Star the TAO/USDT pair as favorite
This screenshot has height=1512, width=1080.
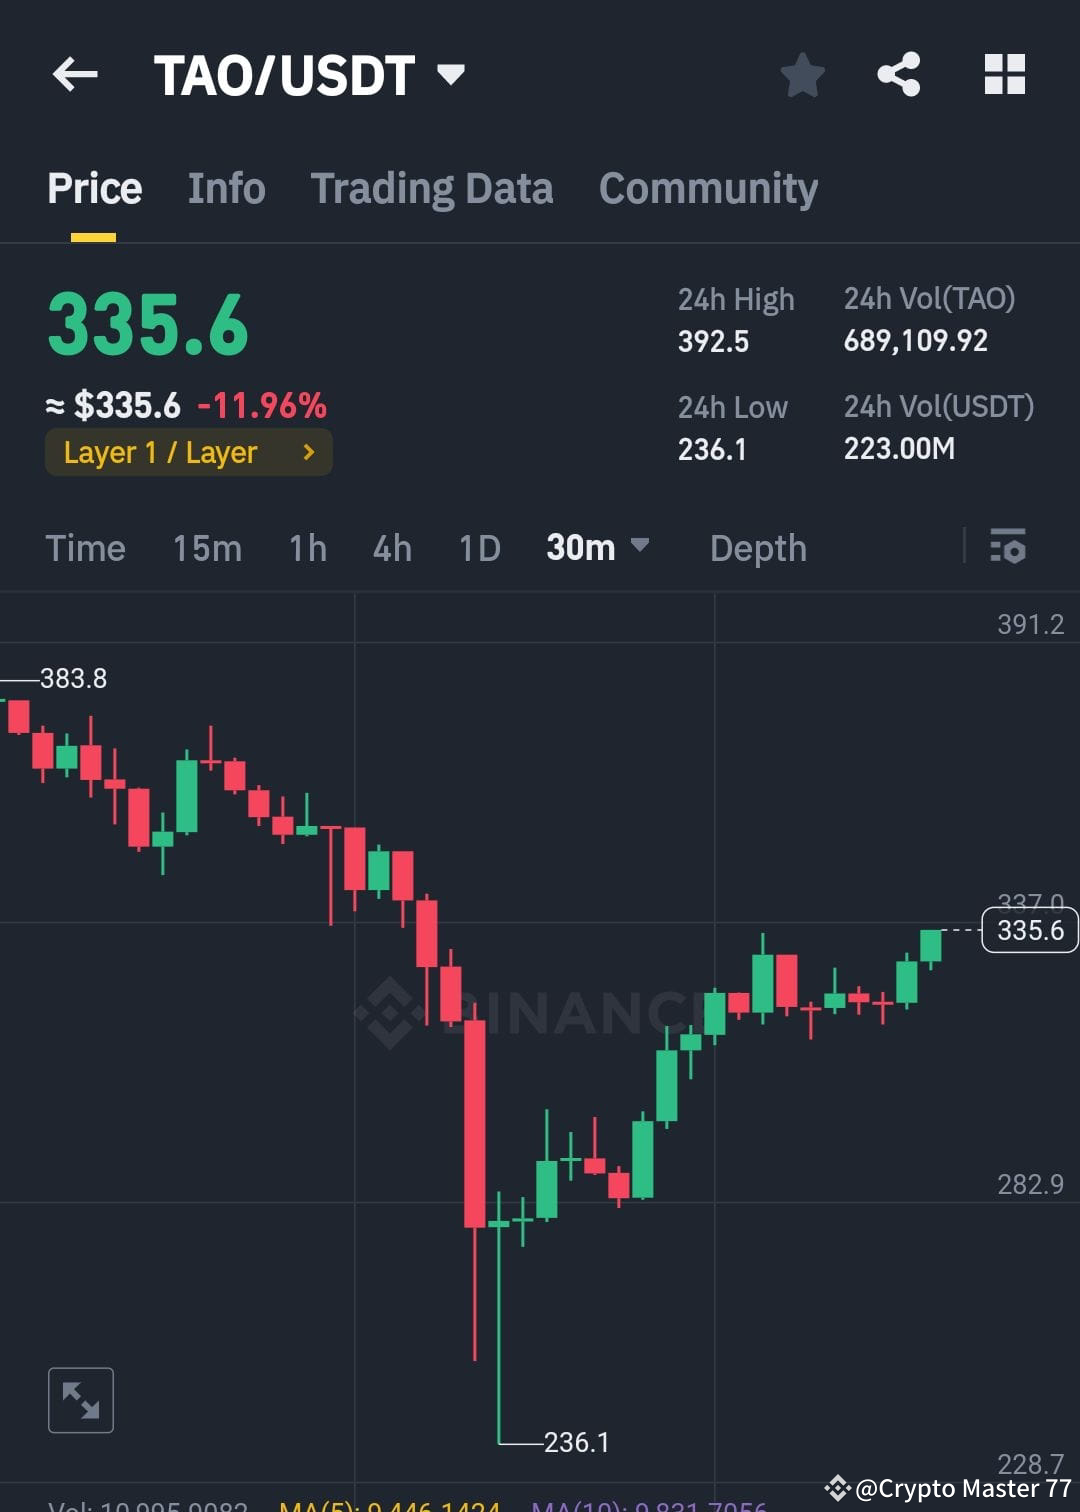click(x=803, y=74)
